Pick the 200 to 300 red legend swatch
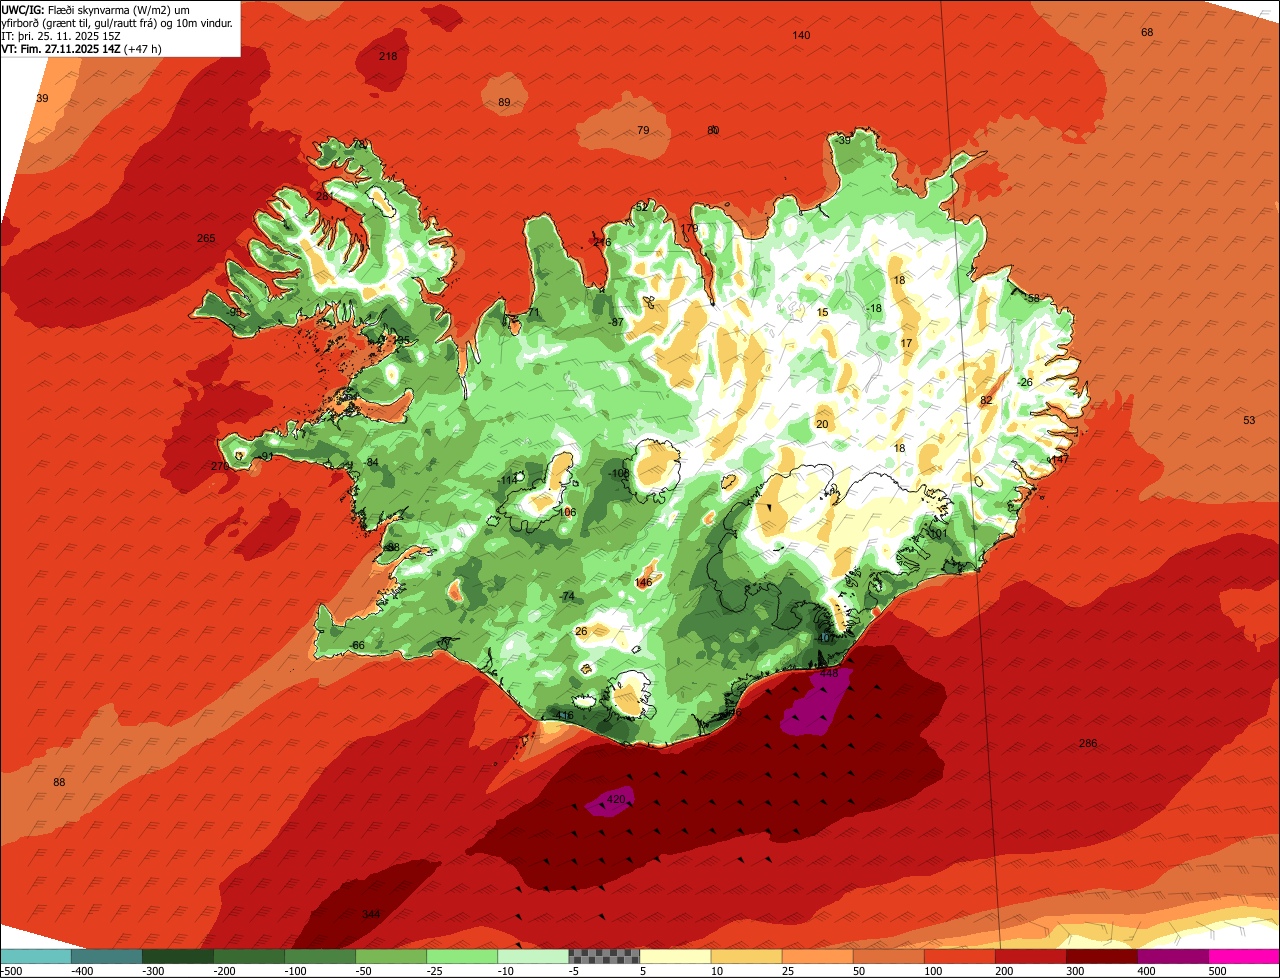Screen dimensions: 1280x978 pyautogui.click(x=1030, y=956)
